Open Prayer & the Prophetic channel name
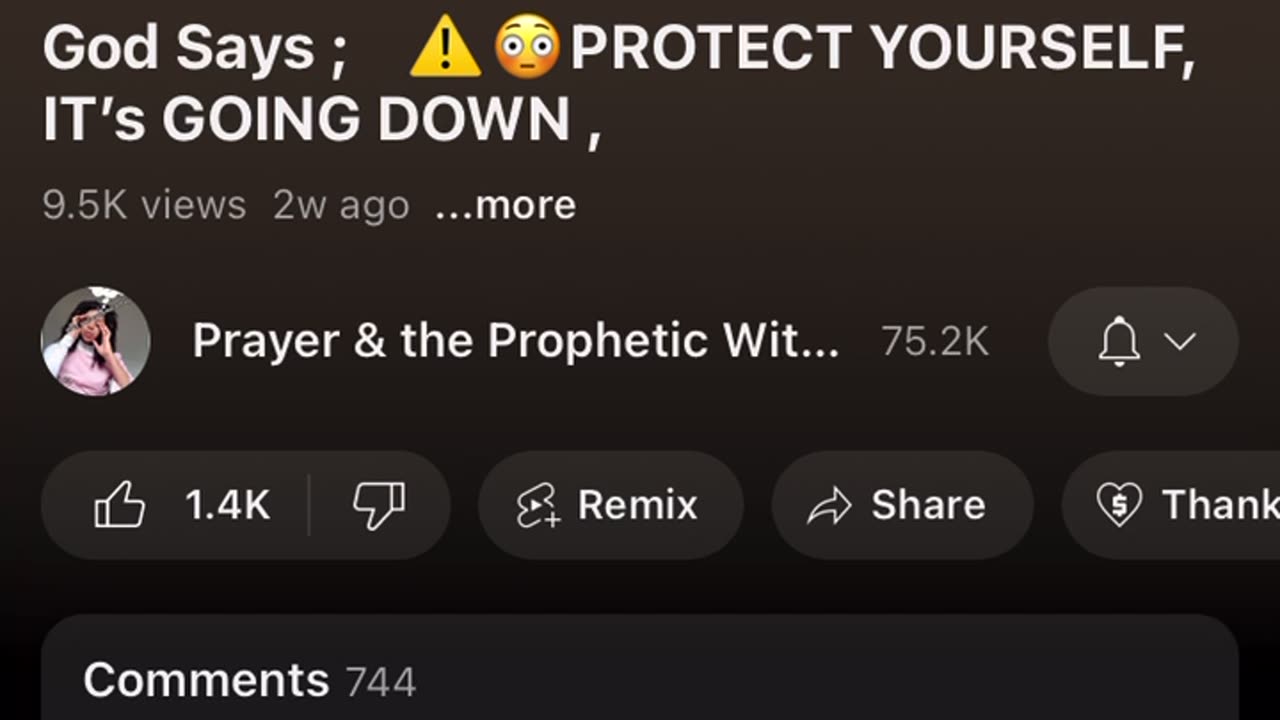1280x720 pixels. tap(516, 341)
